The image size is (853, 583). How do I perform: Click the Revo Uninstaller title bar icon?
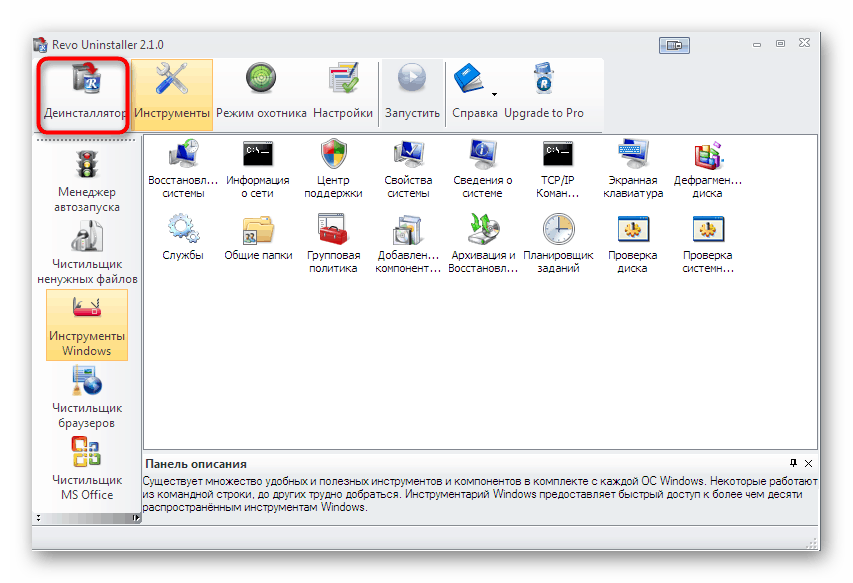(40, 45)
